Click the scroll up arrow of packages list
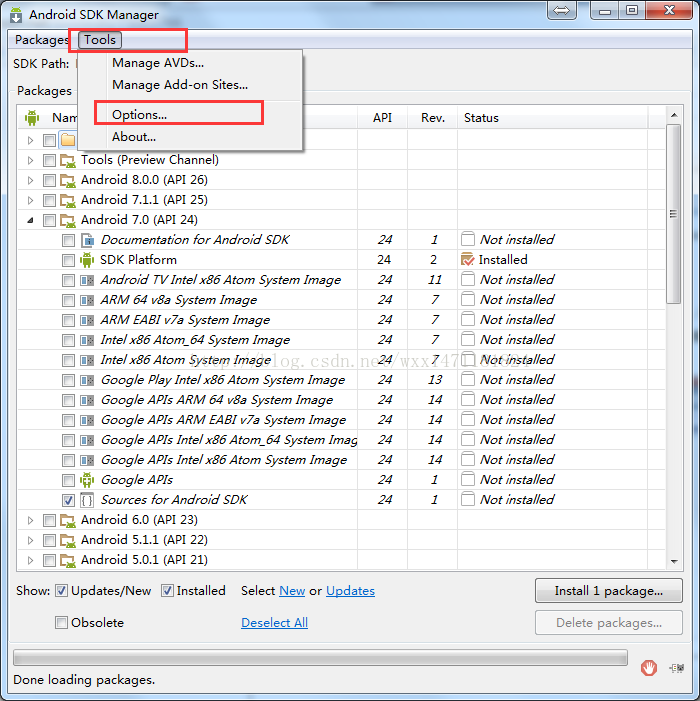The height and width of the screenshot is (701, 700). [x=674, y=115]
